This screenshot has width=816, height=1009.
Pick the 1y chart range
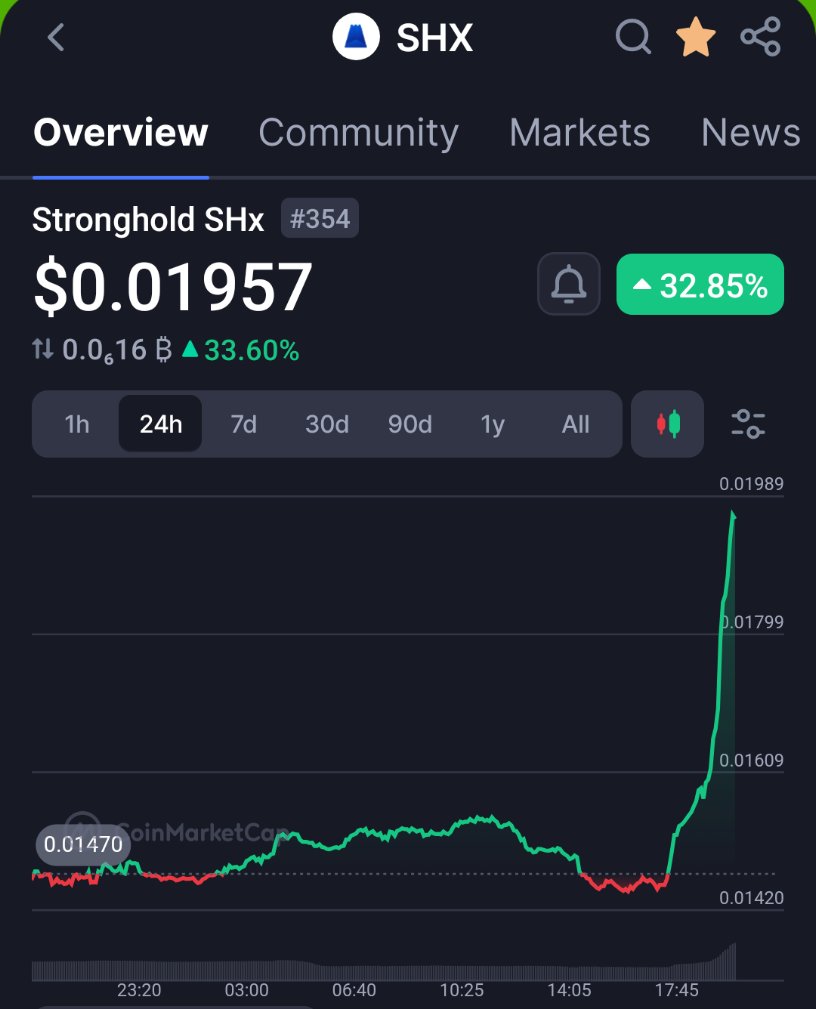coord(492,424)
